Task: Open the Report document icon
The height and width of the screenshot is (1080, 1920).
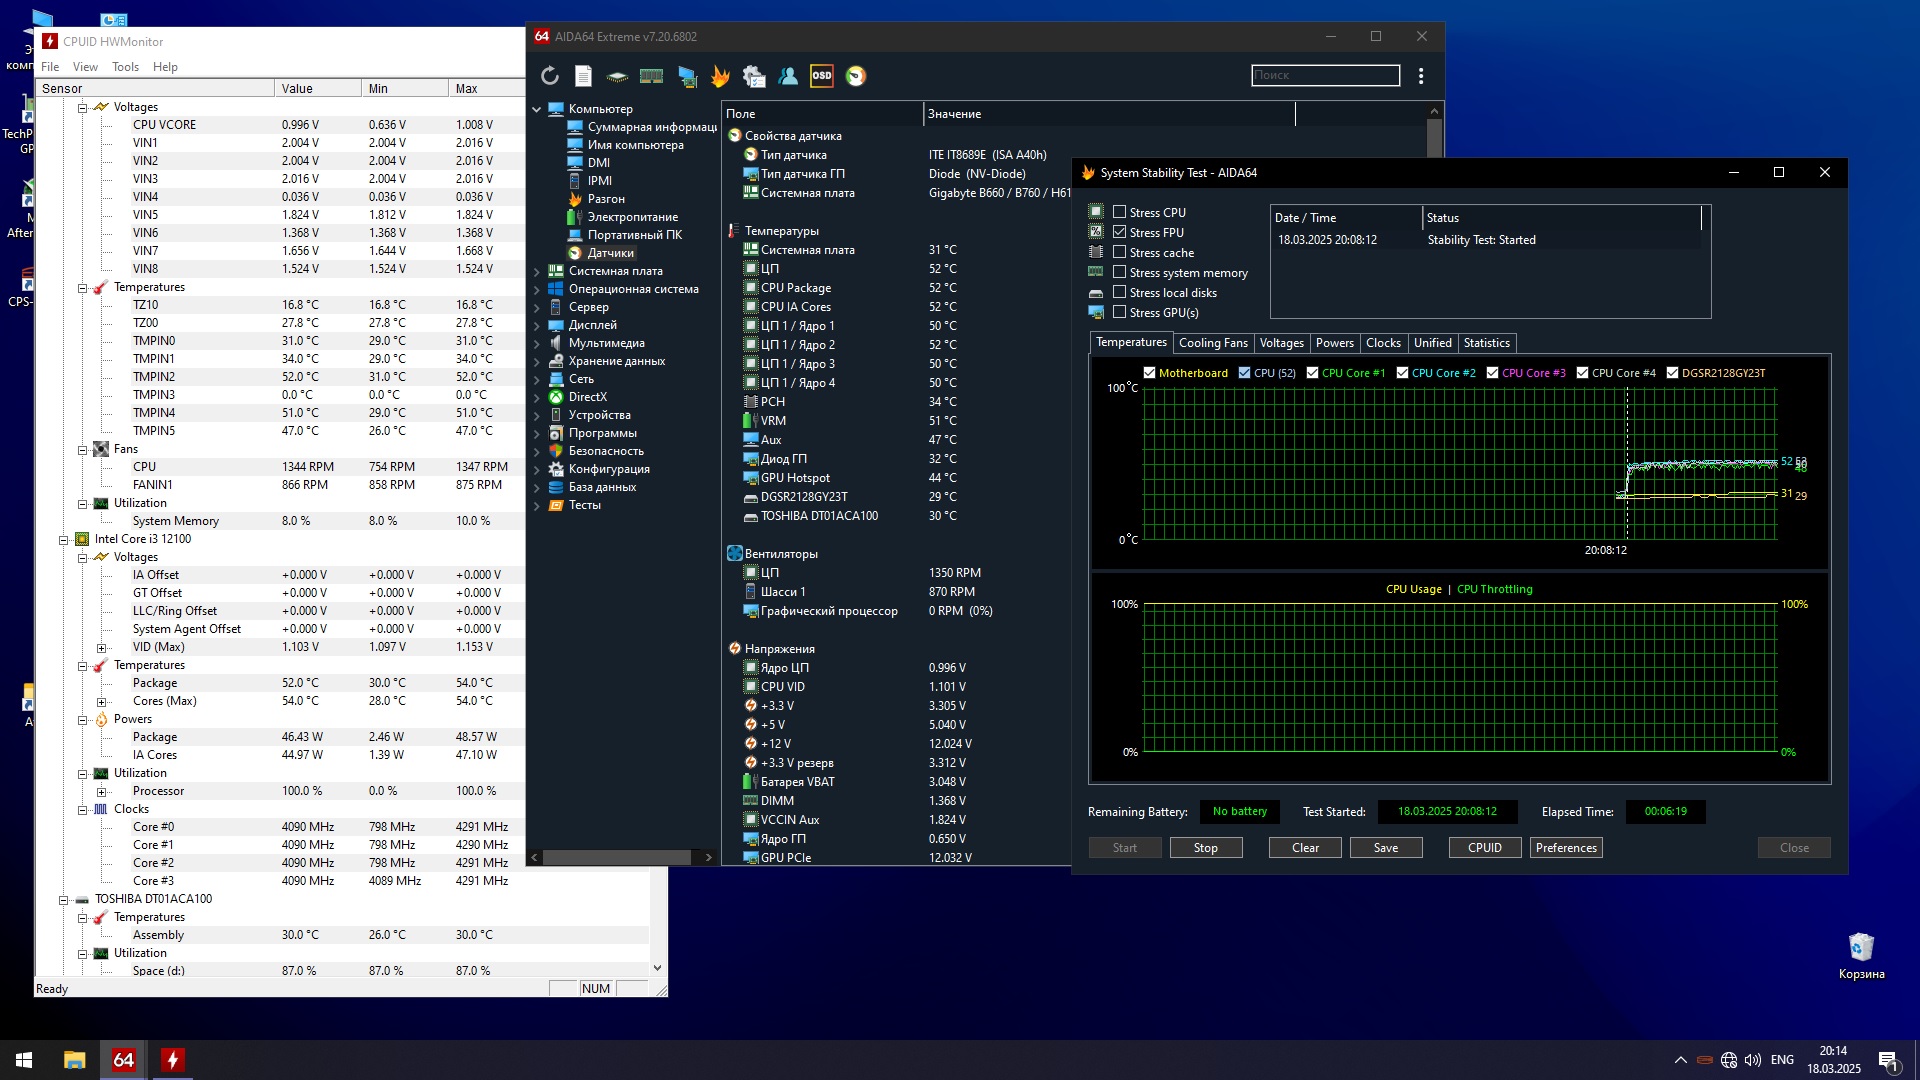Action: coord(583,76)
